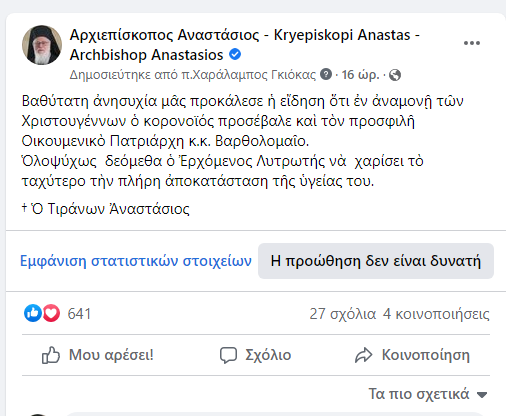Expand Τα πιο σχετικά sorting dropdown
Viewport: 506px width, 416px height.
point(428,394)
